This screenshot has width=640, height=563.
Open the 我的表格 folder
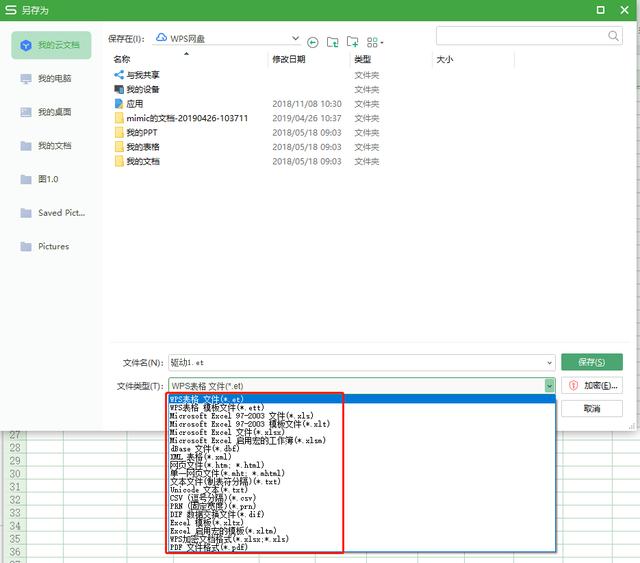(137, 147)
